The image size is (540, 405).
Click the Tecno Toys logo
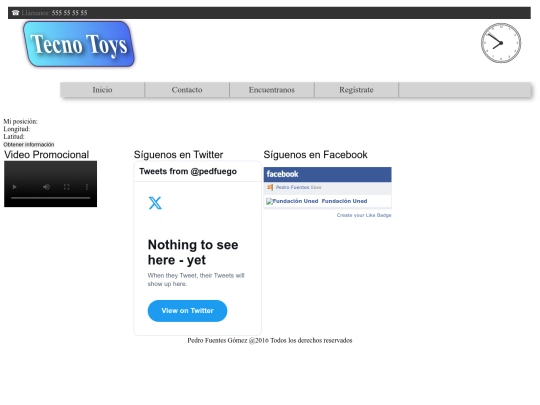(x=79, y=44)
